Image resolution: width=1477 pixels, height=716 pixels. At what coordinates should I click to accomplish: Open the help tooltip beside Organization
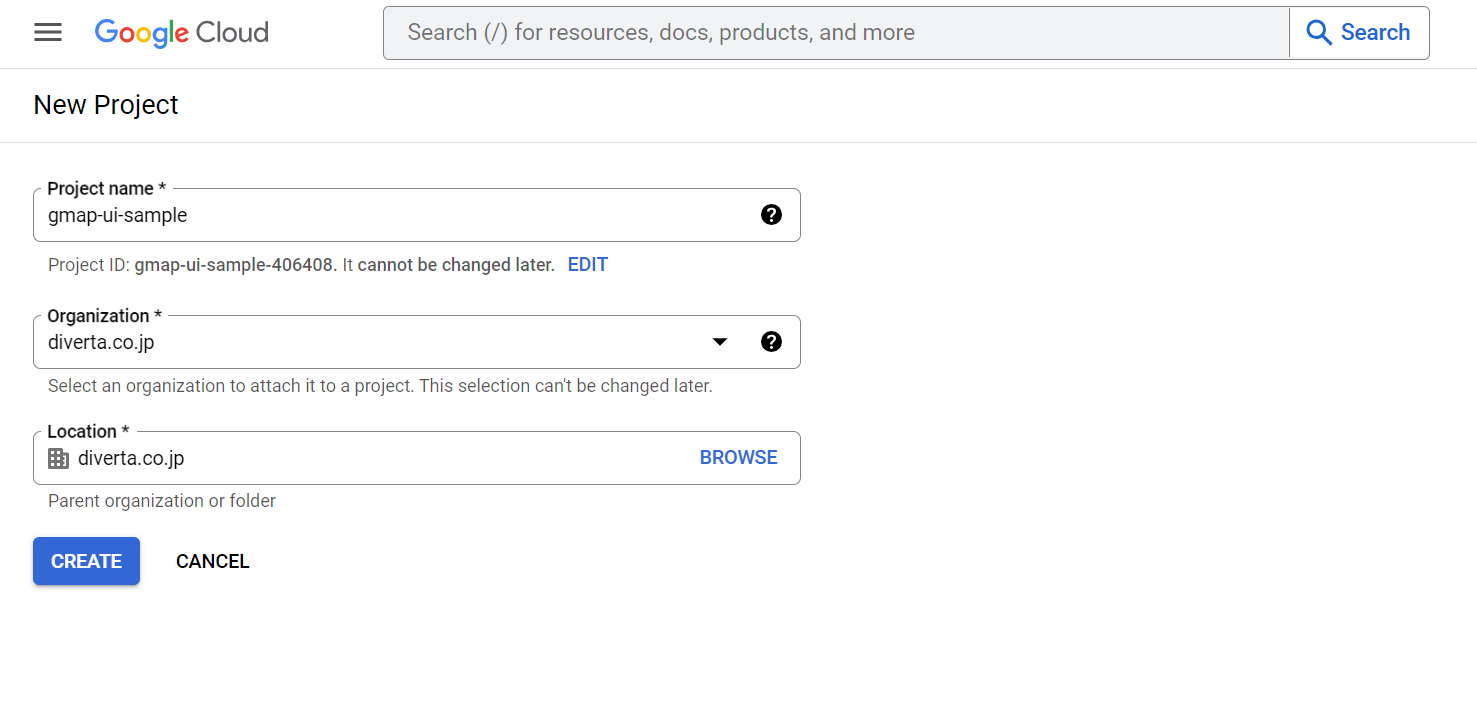click(771, 341)
